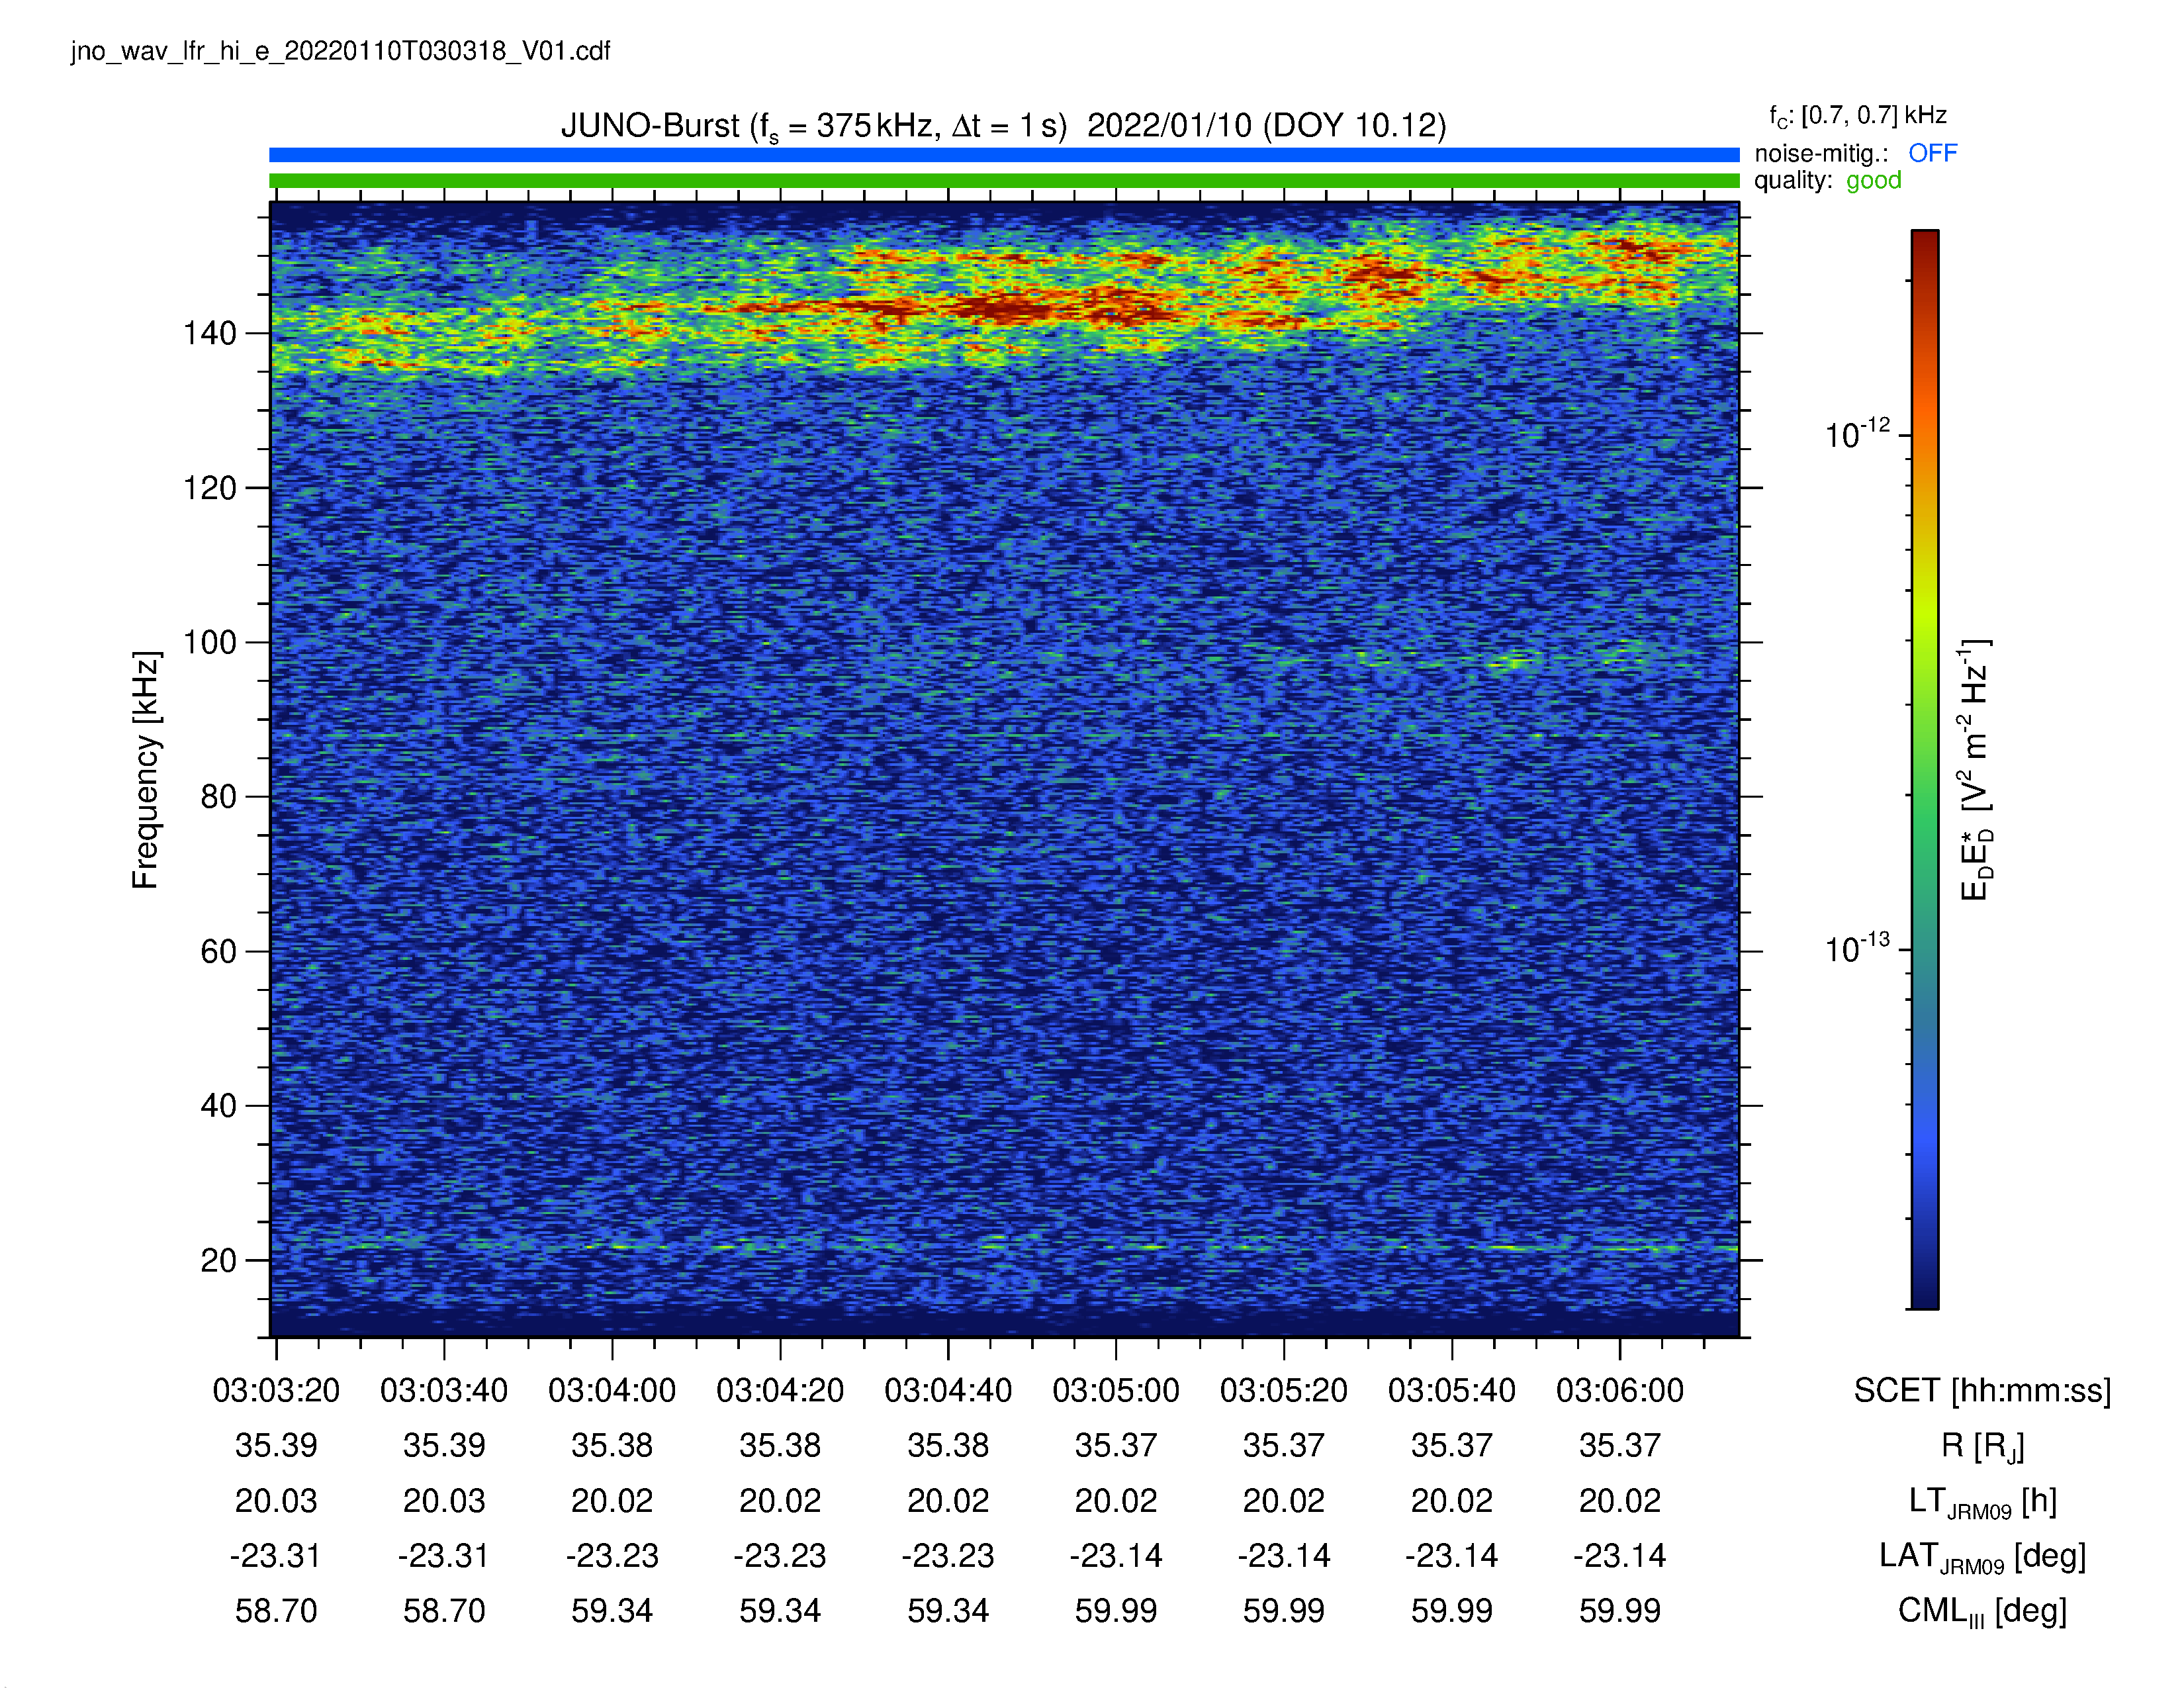The height and width of the screenshot is (1688, 2184).
Task: Click the LT JRM09 [h] row label
Action: coord(1982,1502)
